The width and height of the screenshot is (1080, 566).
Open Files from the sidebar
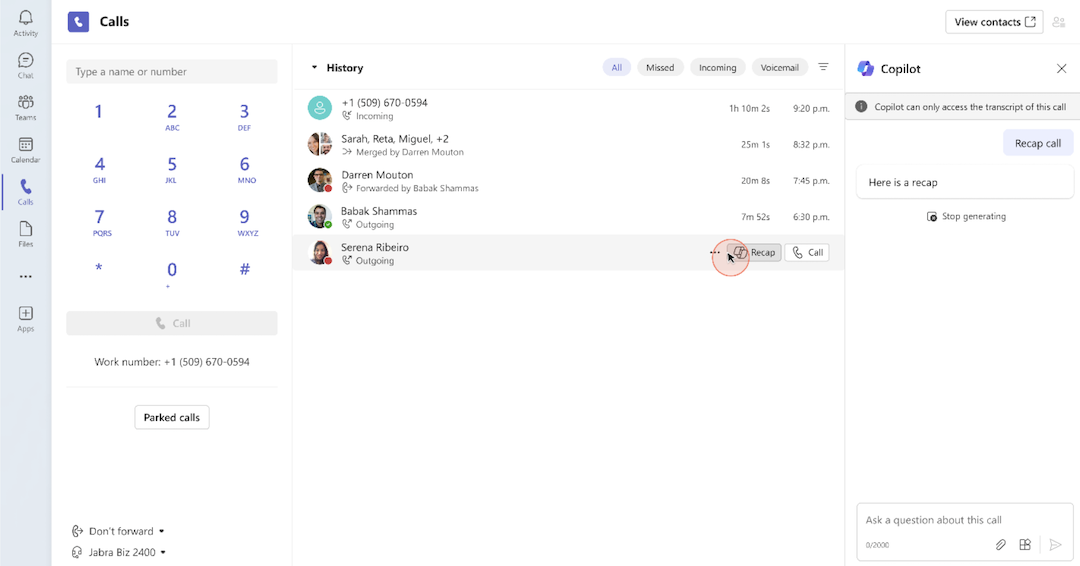click(25, 234)
